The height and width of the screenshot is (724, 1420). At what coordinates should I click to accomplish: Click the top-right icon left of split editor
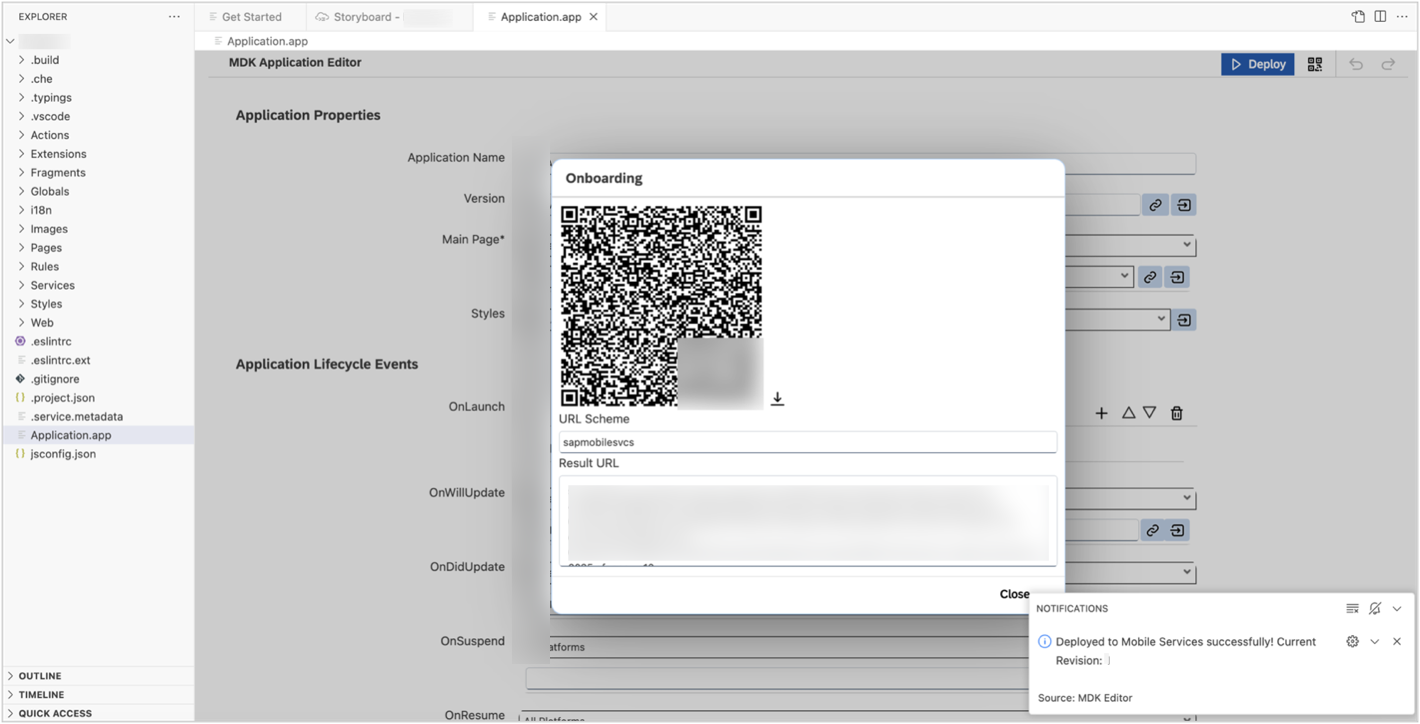(x=1358, y=17)
